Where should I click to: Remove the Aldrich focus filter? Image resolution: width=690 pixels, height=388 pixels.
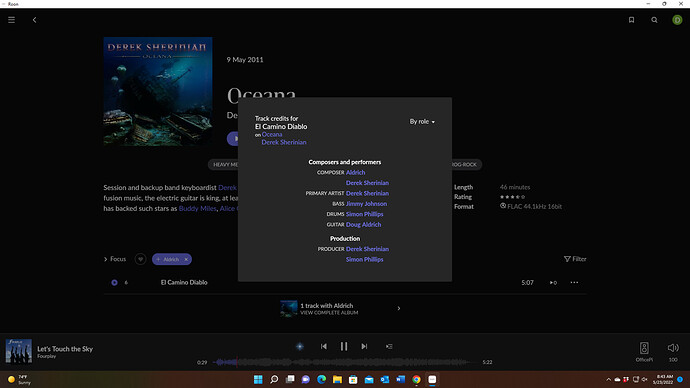[x=186, y=260]
